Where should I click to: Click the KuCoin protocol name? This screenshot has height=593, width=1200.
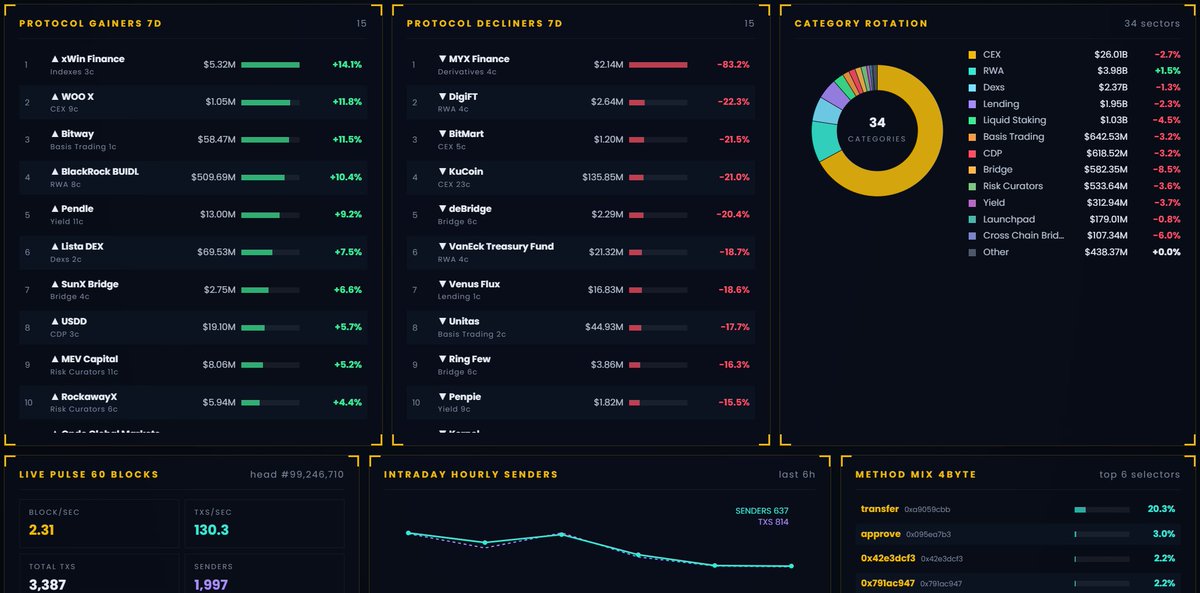(x=466, y=172)
